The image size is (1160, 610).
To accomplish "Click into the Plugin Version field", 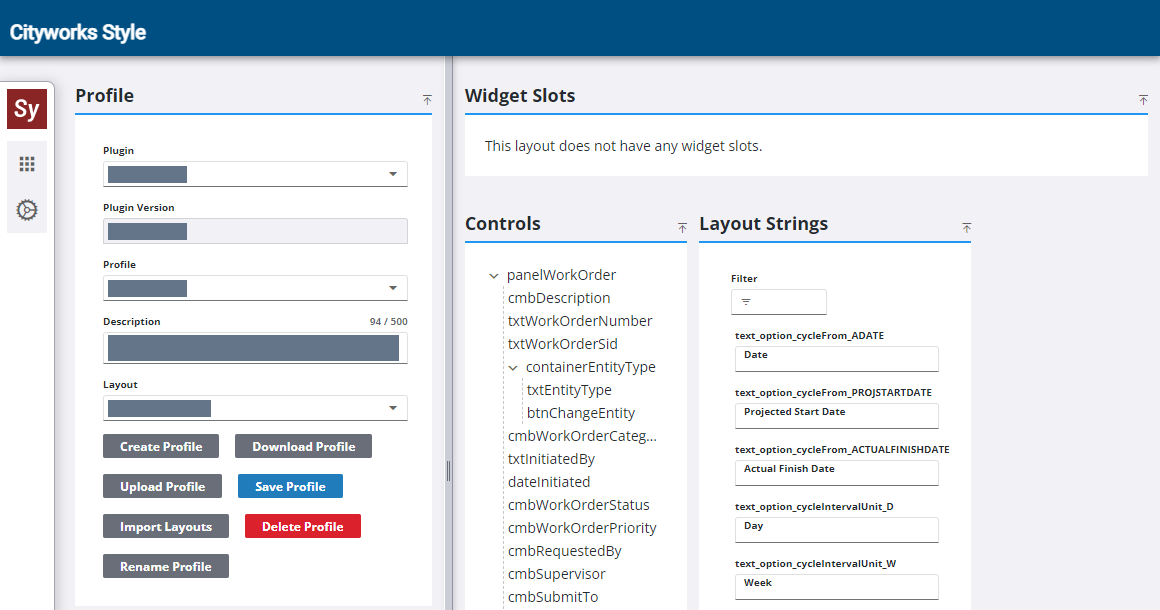I will point(255,231).
